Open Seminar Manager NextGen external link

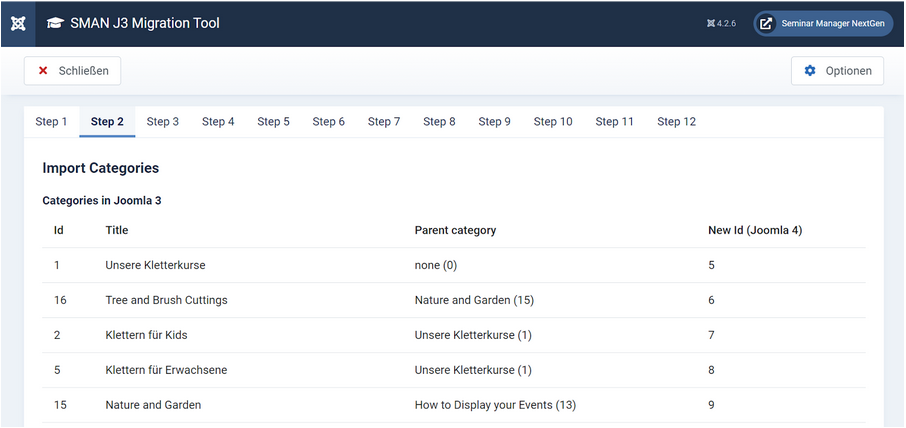coord(823,23)
